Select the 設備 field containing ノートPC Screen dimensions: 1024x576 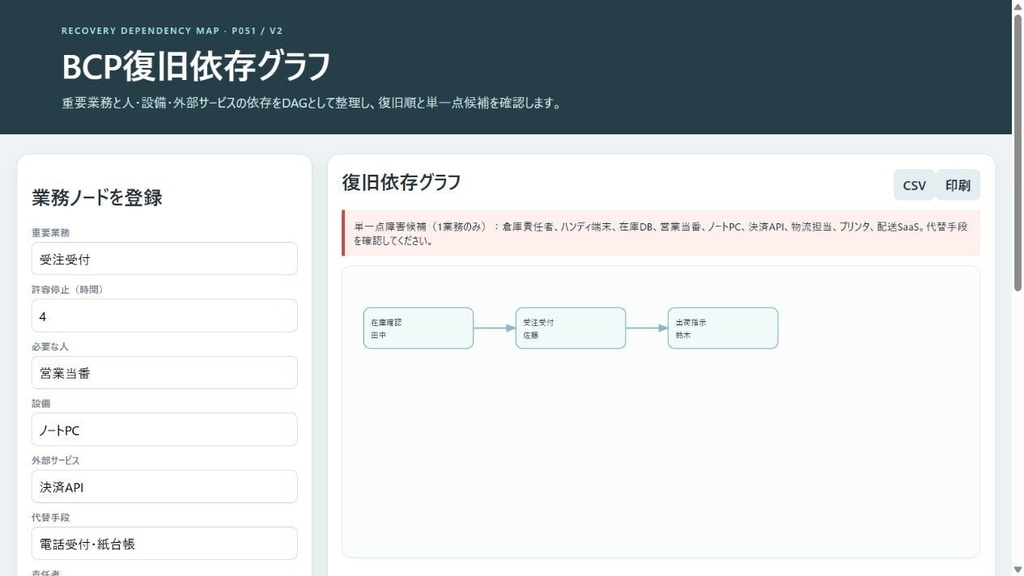click(x=165, y=430)
